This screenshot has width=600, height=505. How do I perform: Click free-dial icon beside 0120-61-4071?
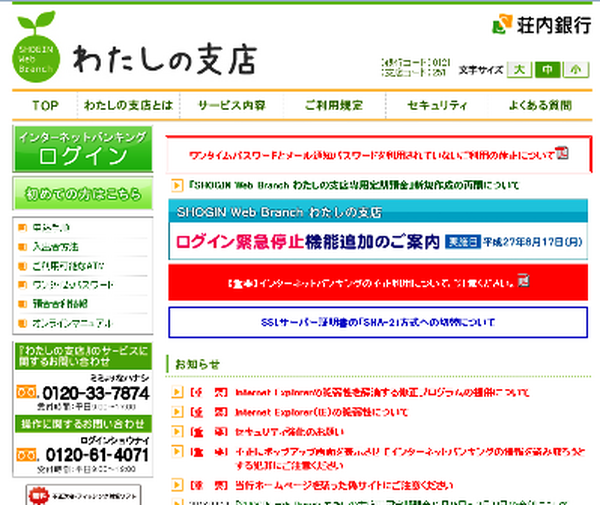click(x=27, y=454)
